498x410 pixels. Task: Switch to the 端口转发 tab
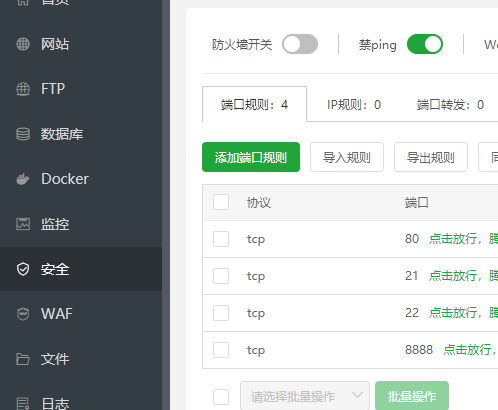pos(450,105)
